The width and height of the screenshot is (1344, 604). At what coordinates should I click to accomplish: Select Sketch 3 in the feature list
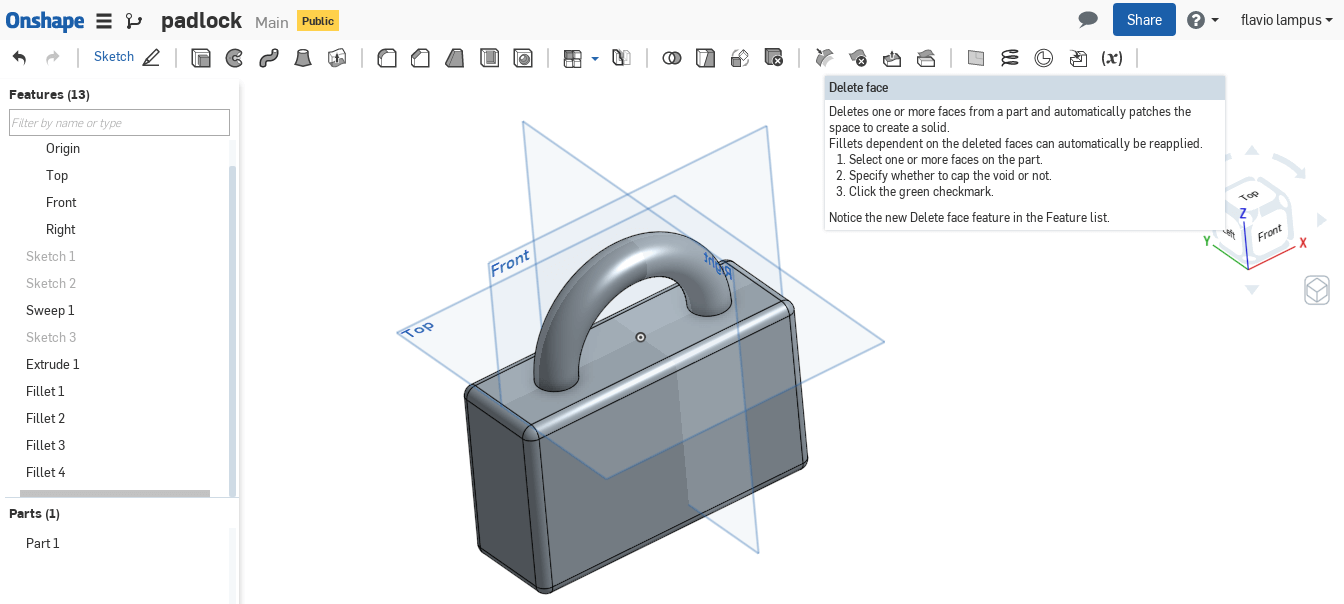[51, 337]
